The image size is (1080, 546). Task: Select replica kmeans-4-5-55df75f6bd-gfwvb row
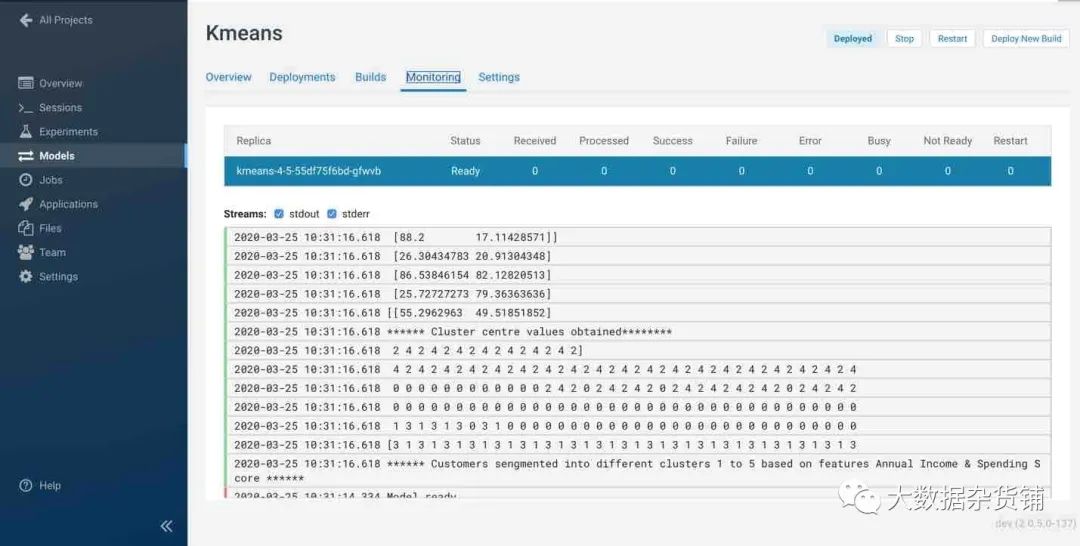point(637,171)
